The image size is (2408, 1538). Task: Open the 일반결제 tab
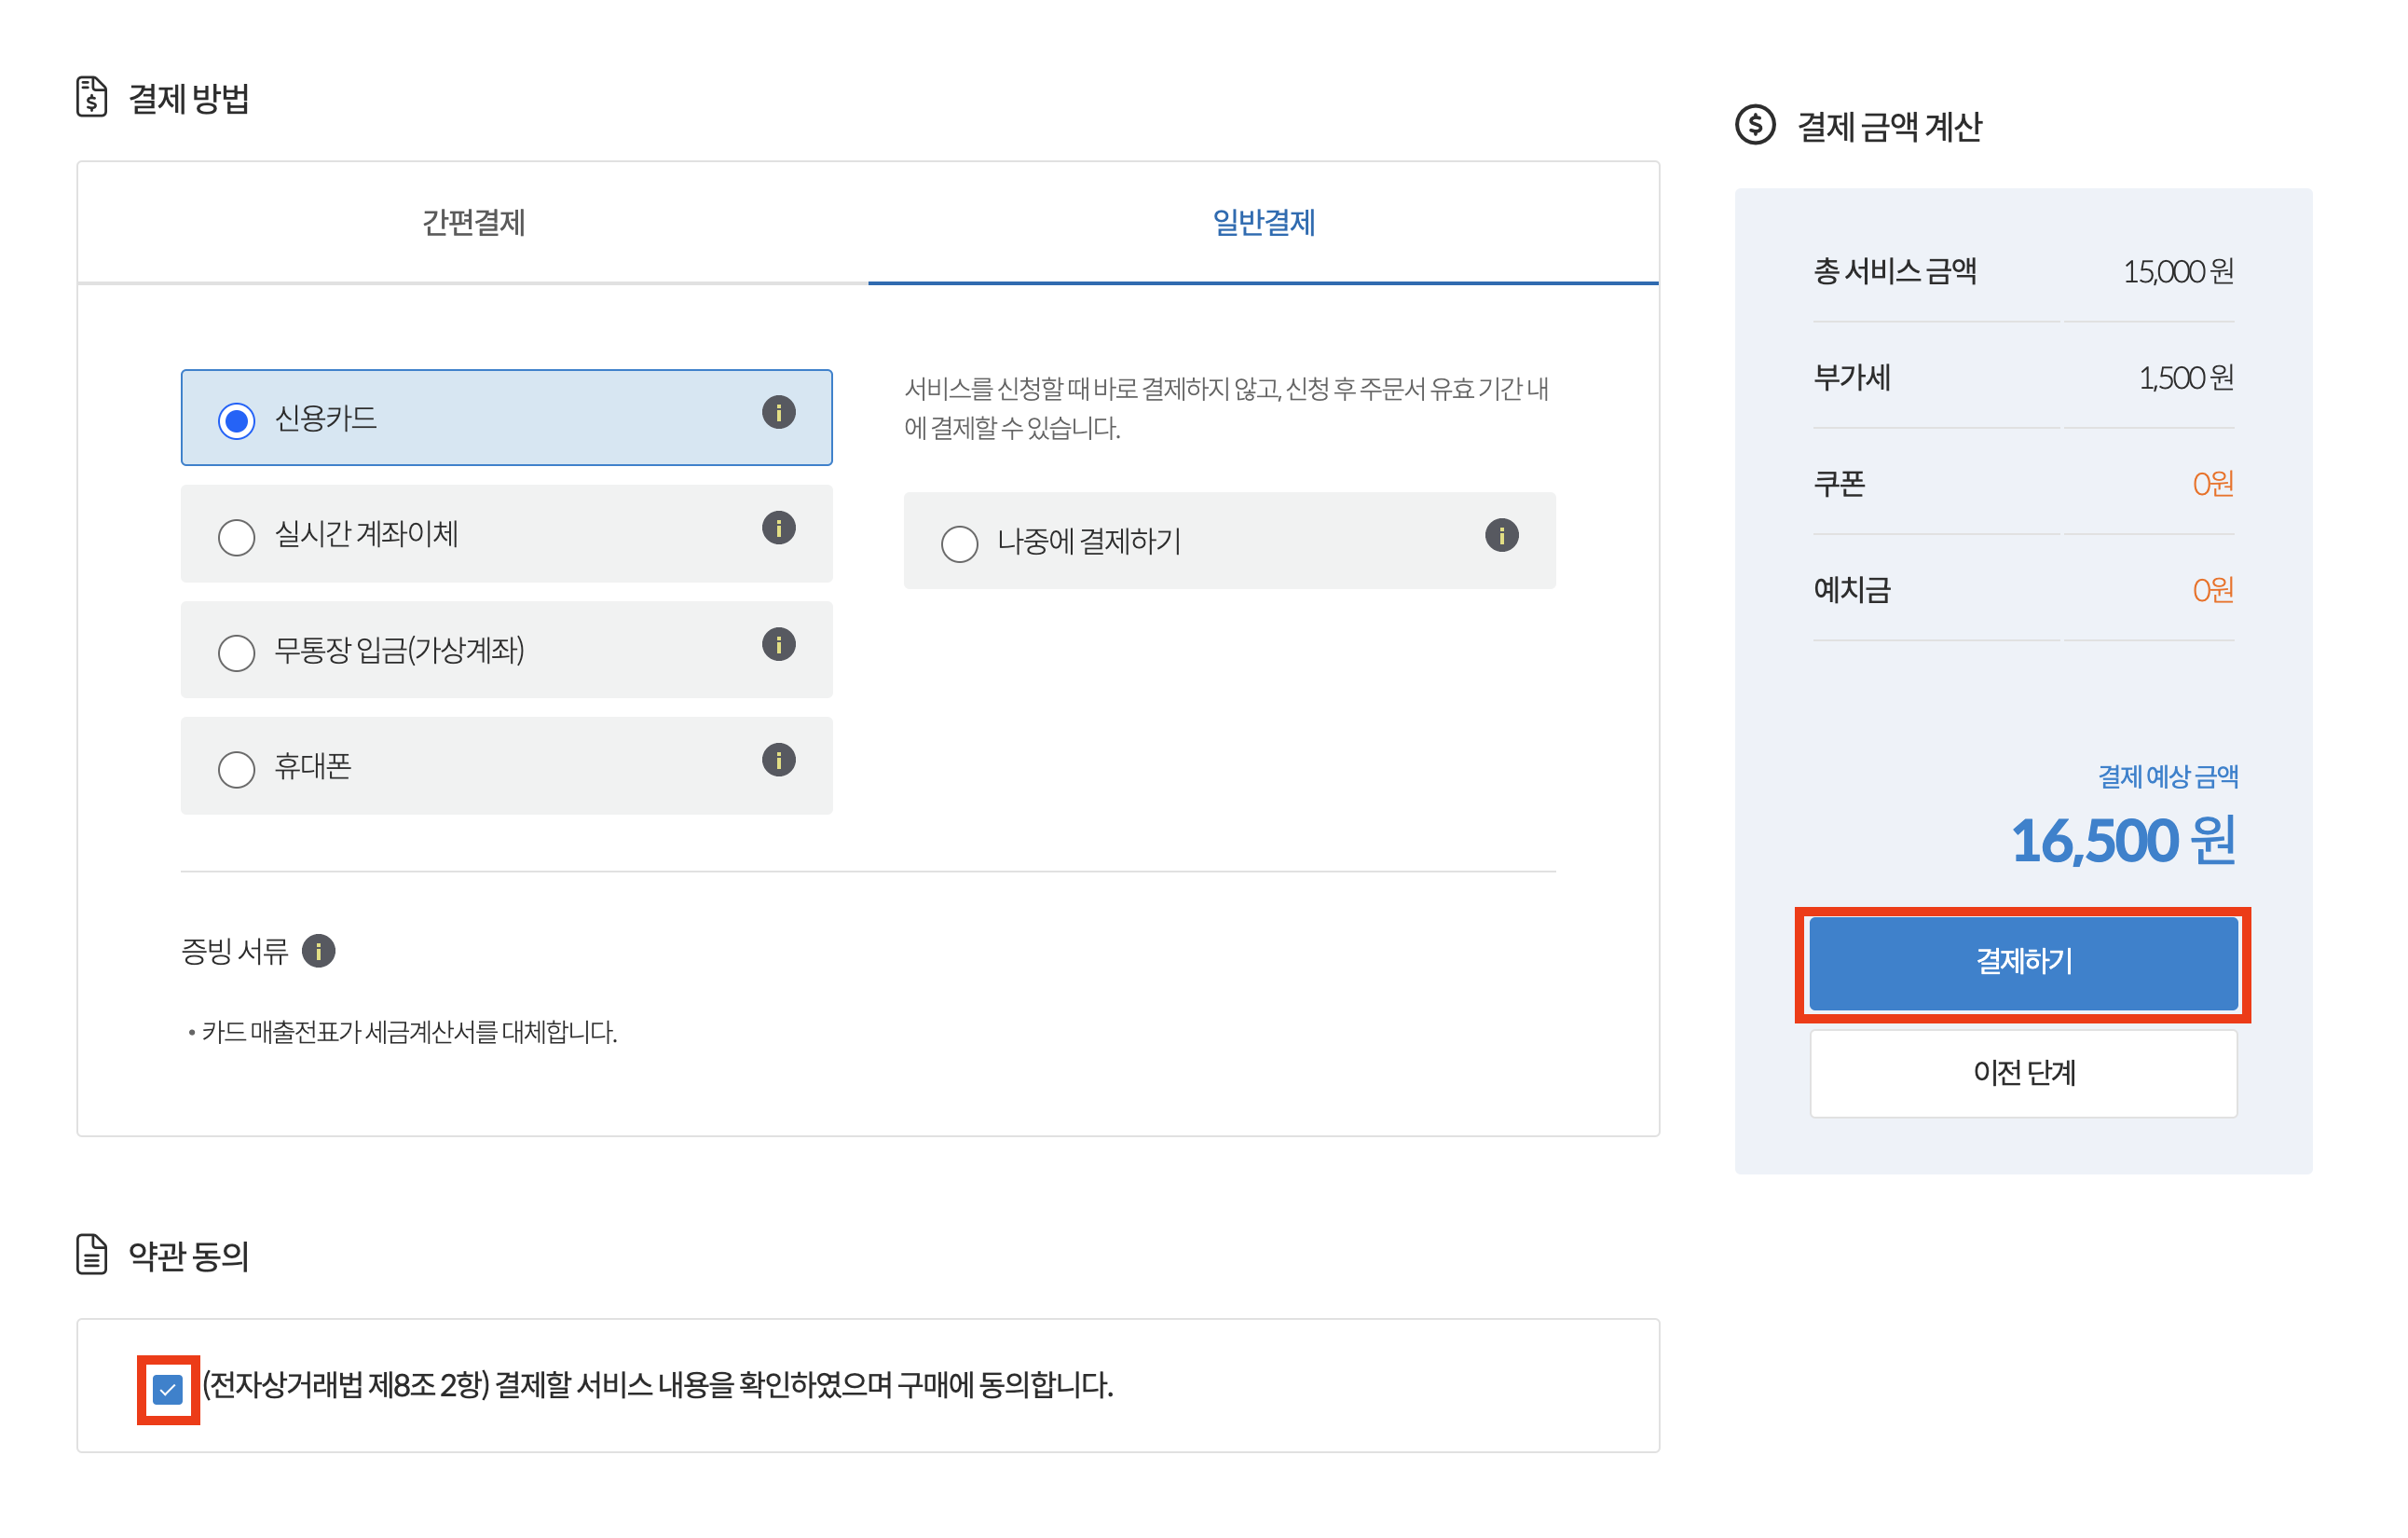coord(1263,222)
